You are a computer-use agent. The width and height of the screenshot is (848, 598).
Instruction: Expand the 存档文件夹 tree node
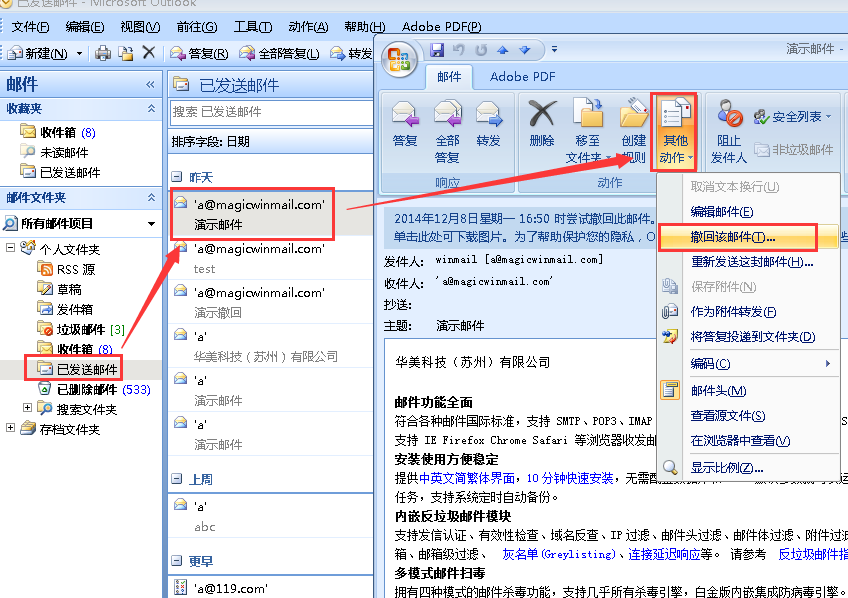11,429
